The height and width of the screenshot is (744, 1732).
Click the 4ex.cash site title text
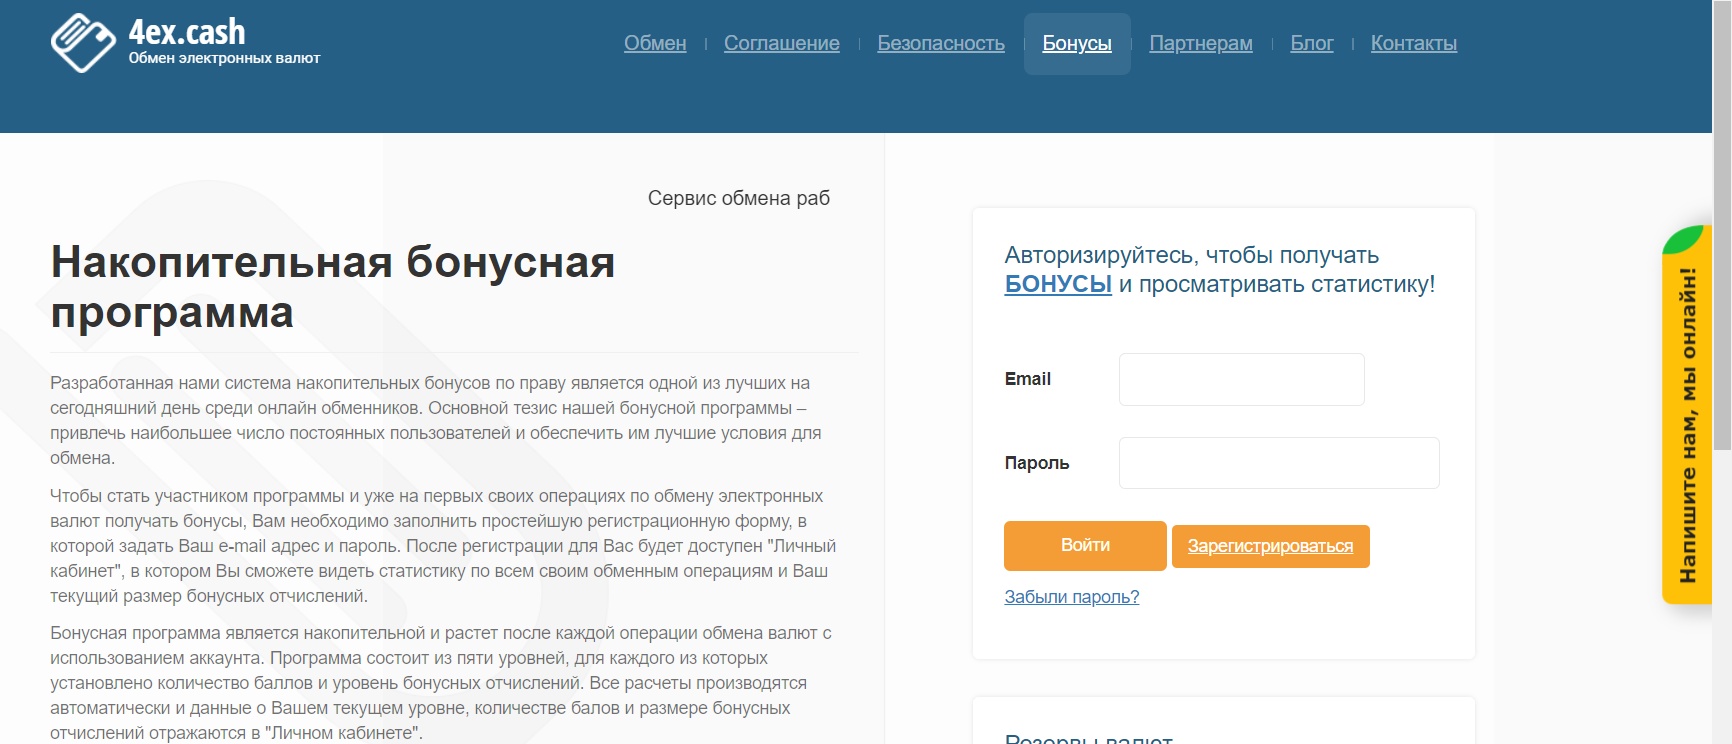(x=187, y=32)
